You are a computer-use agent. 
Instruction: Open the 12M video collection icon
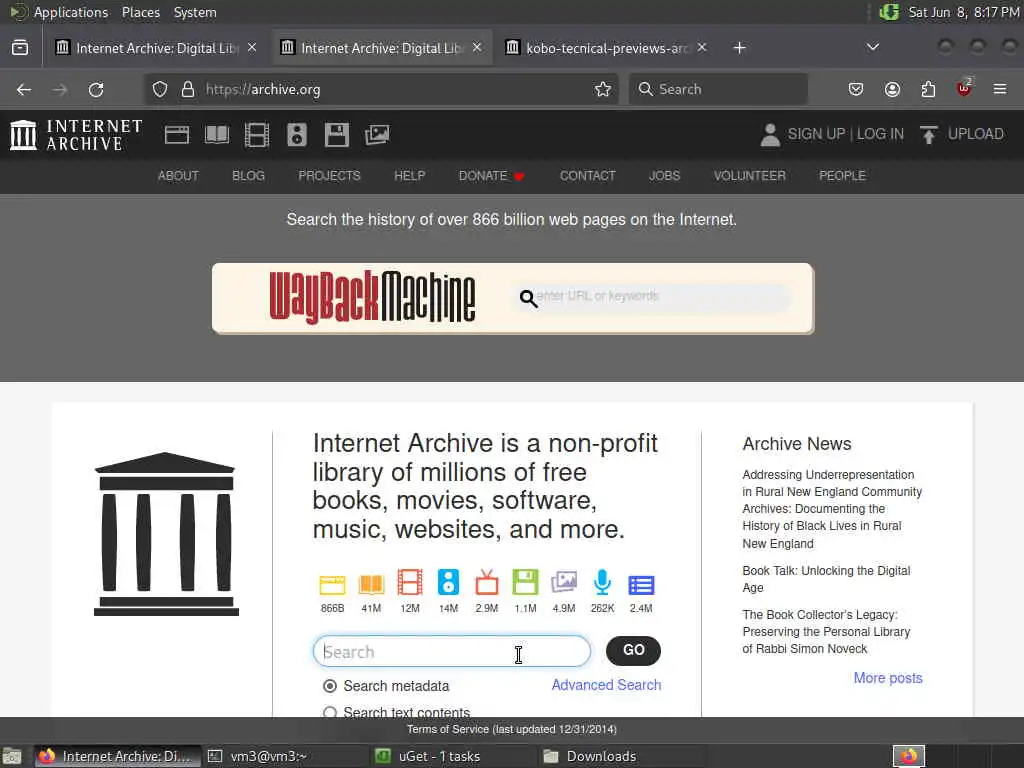click(409, 583)
